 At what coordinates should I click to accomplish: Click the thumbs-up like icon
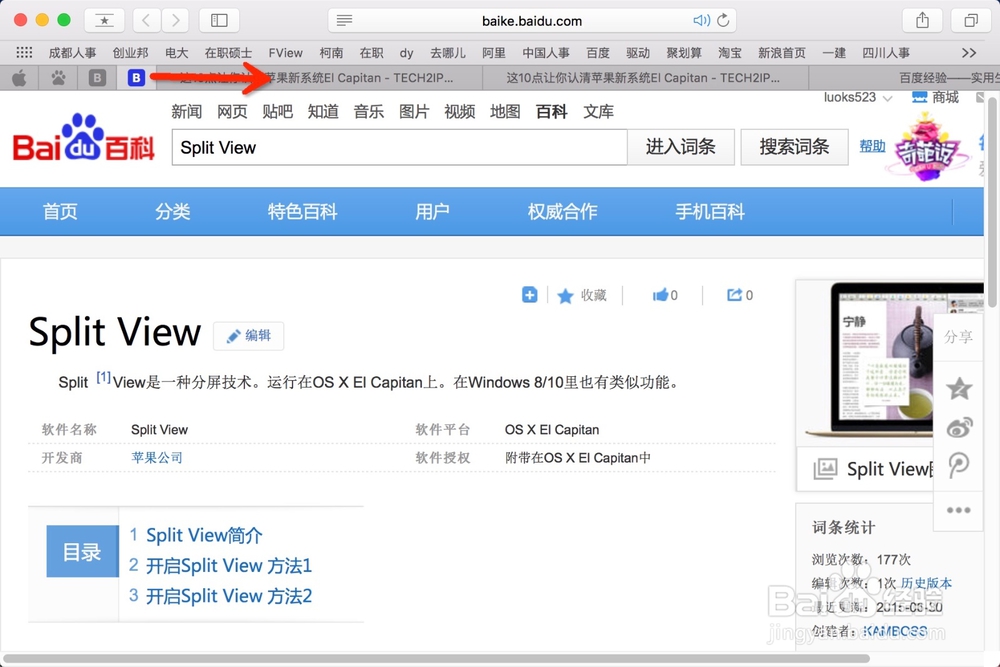coord(661,295)
